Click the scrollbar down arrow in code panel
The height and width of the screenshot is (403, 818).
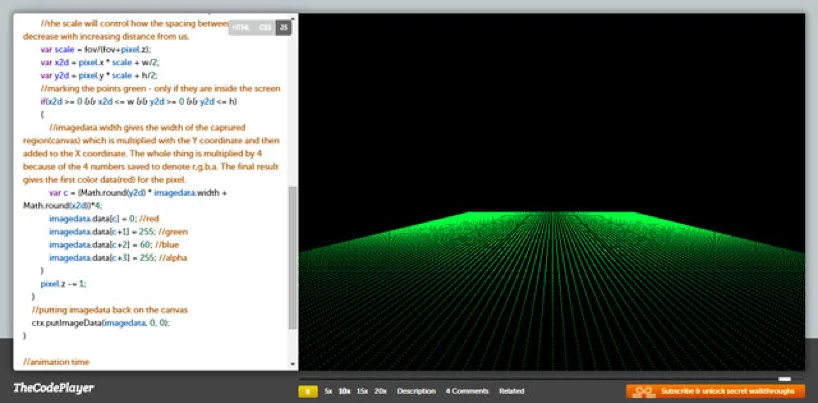(x=292, y=365)
